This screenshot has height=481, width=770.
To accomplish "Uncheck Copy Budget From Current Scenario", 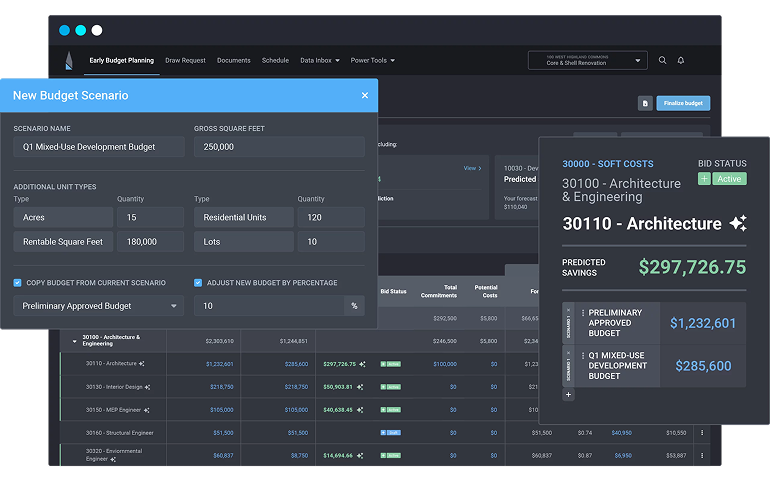I will [18, 283].
